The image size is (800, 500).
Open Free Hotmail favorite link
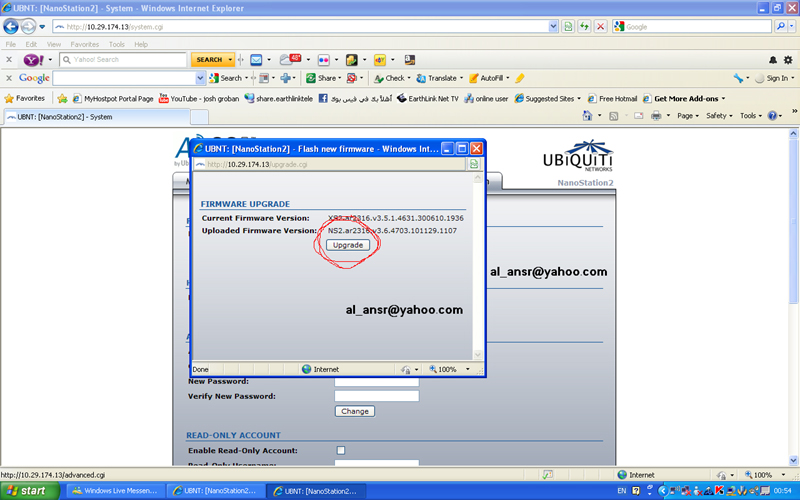612,98
